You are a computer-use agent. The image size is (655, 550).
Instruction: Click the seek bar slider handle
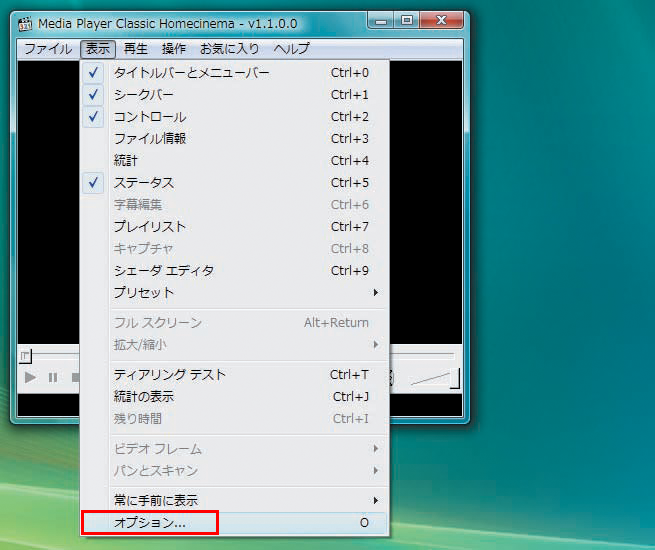[25, 356]
